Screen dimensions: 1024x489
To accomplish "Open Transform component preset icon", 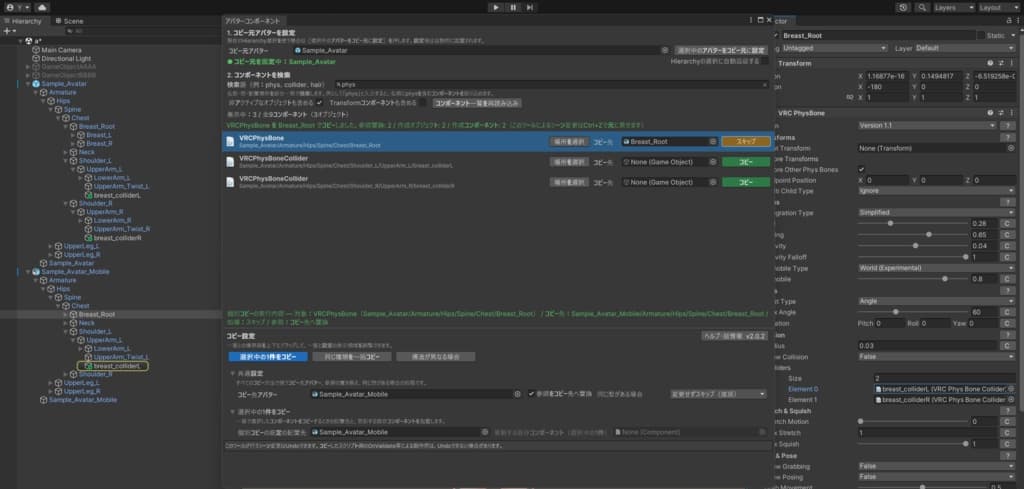I will tap(1000, 63).
